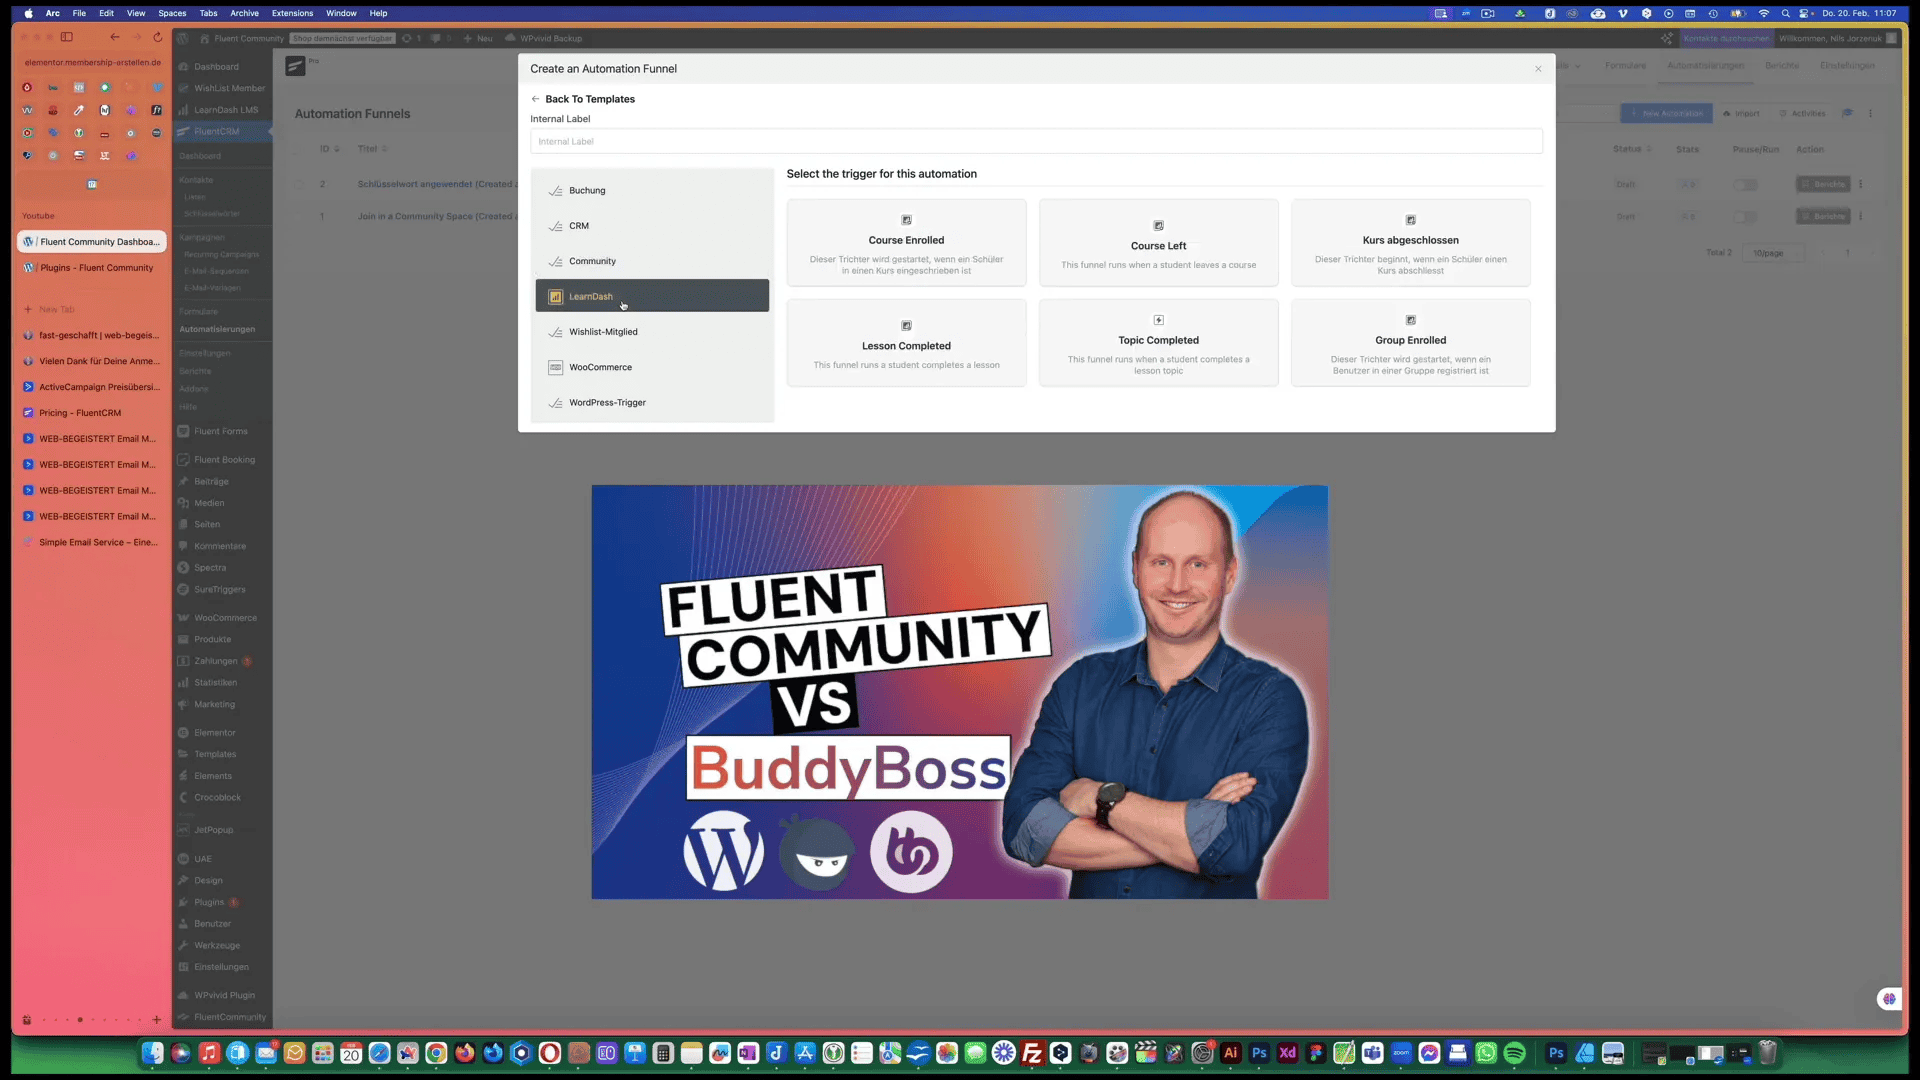Open WordPress Dashboard menu item
This screenshot has width=1920, height=1080.
[x=221, y=67]
